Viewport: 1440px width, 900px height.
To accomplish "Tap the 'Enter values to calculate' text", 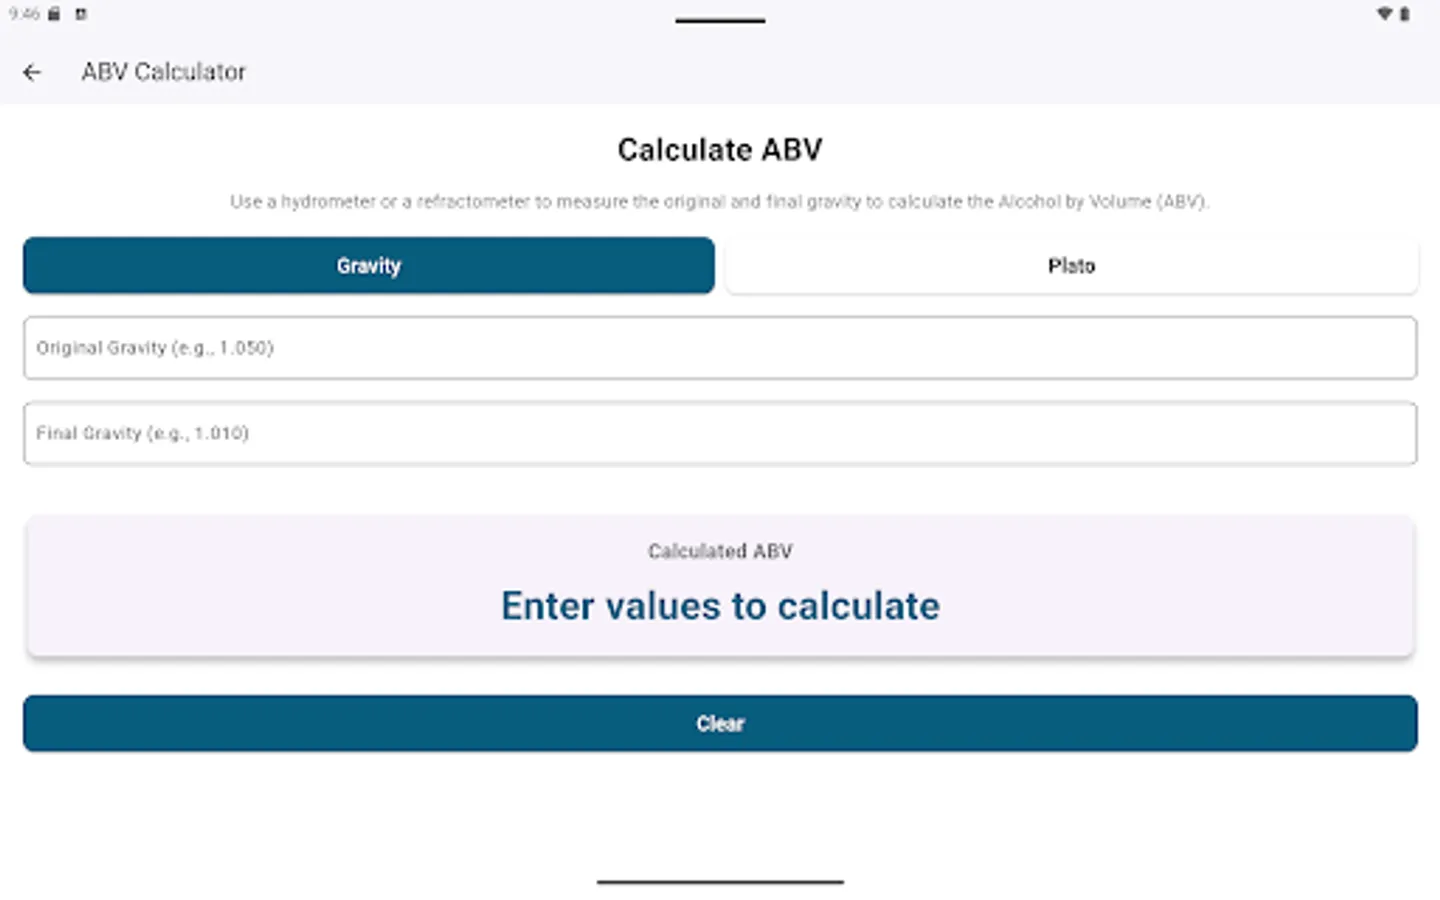I will pos(719,605).
